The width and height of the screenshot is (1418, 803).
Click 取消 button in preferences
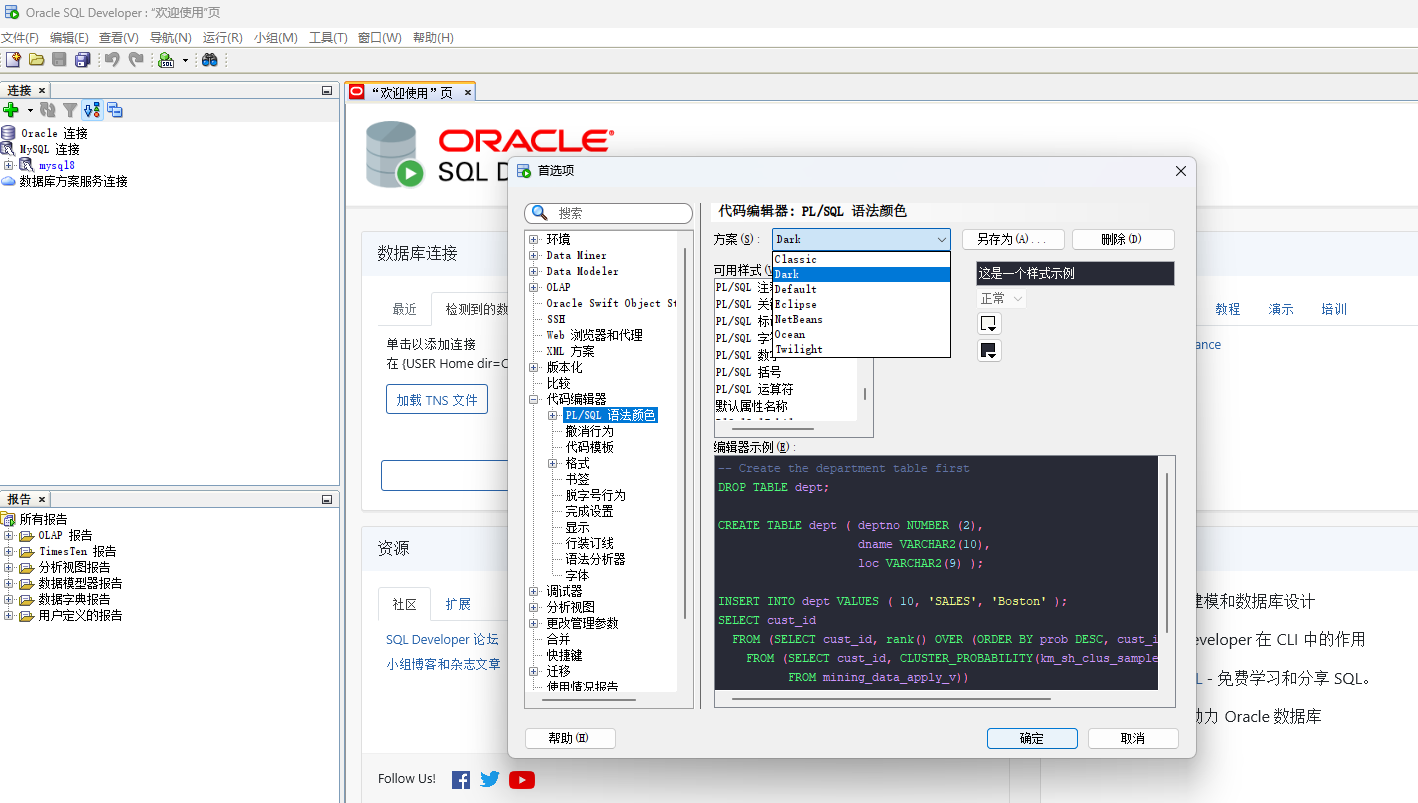1133,738
